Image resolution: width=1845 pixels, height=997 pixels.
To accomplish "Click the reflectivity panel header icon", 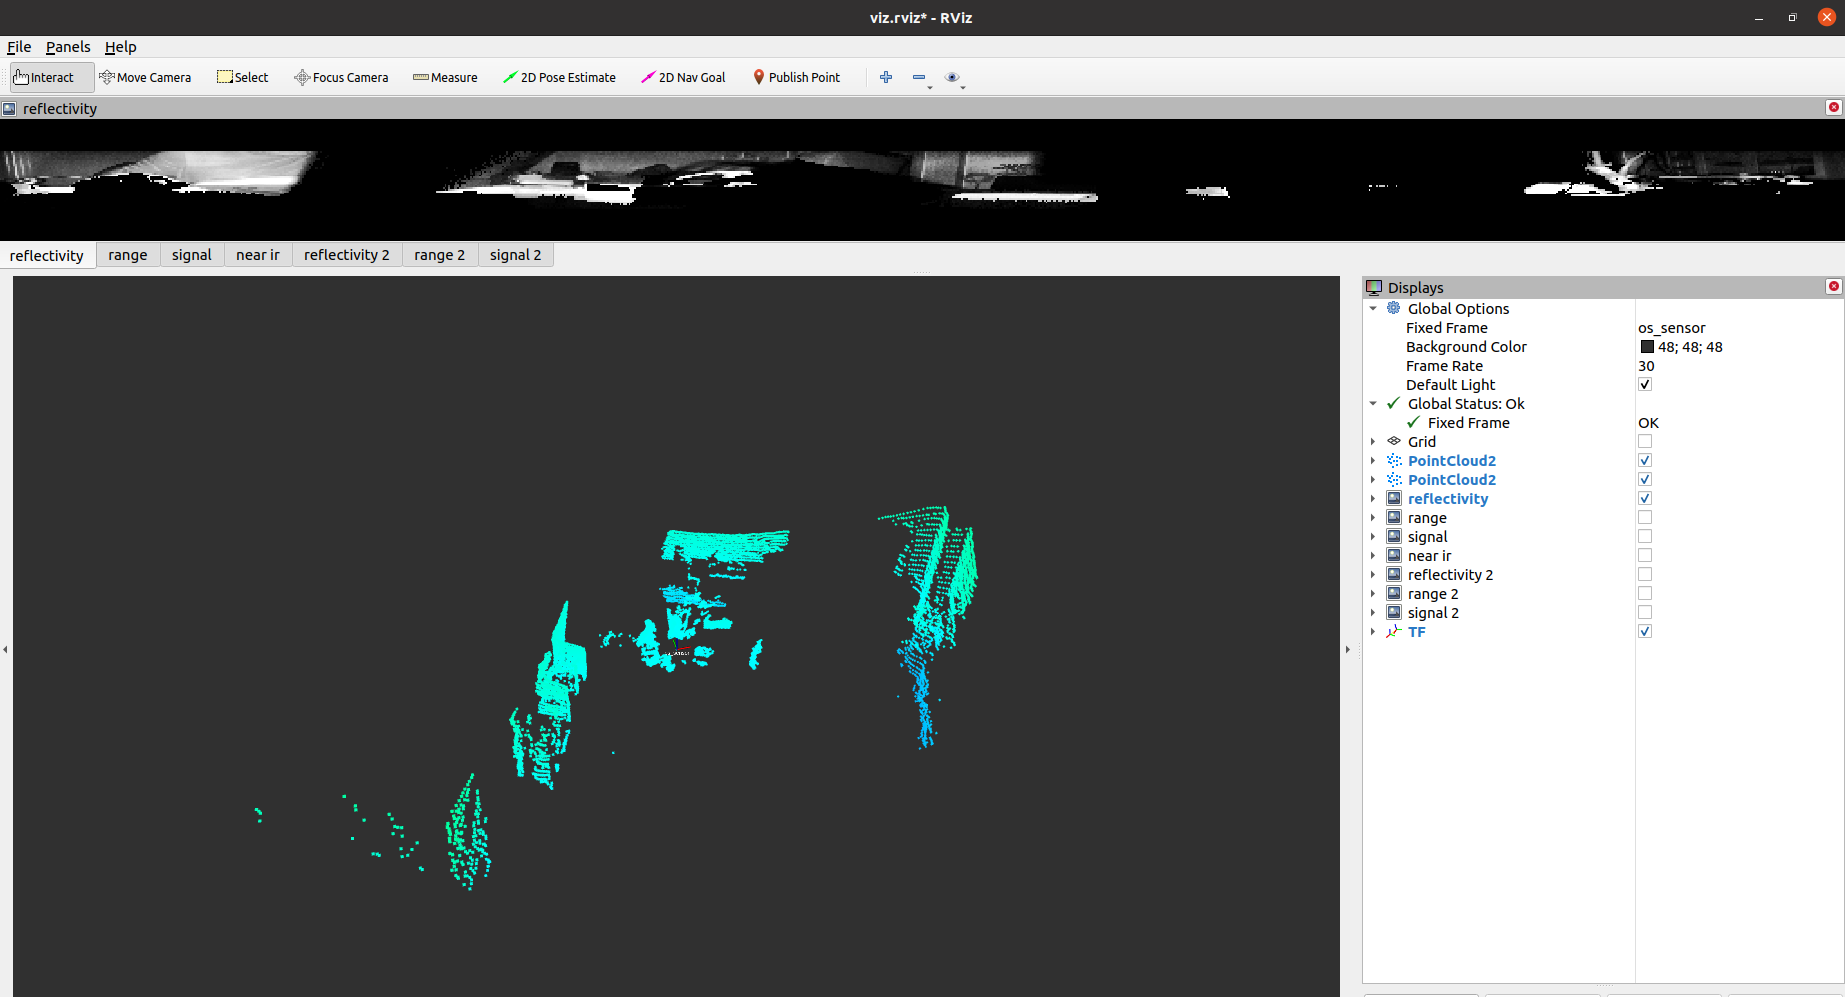I will pyautogui.click(x=9, y=108).
